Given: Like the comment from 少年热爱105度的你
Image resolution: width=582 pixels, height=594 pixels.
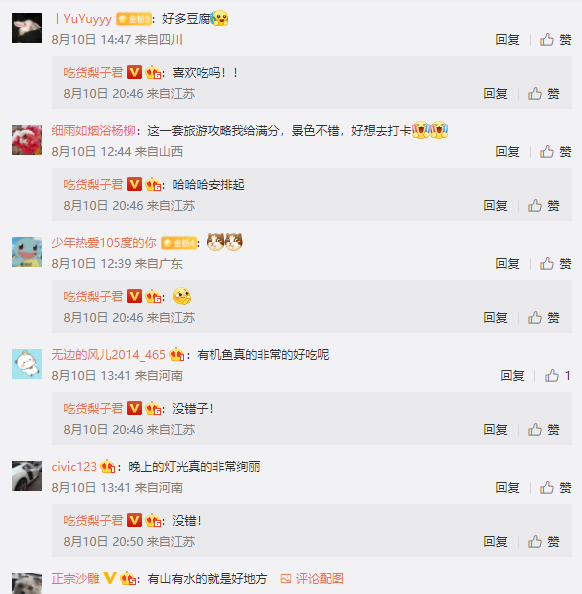Looking at the screenshot, I should [x=555, y=263].
